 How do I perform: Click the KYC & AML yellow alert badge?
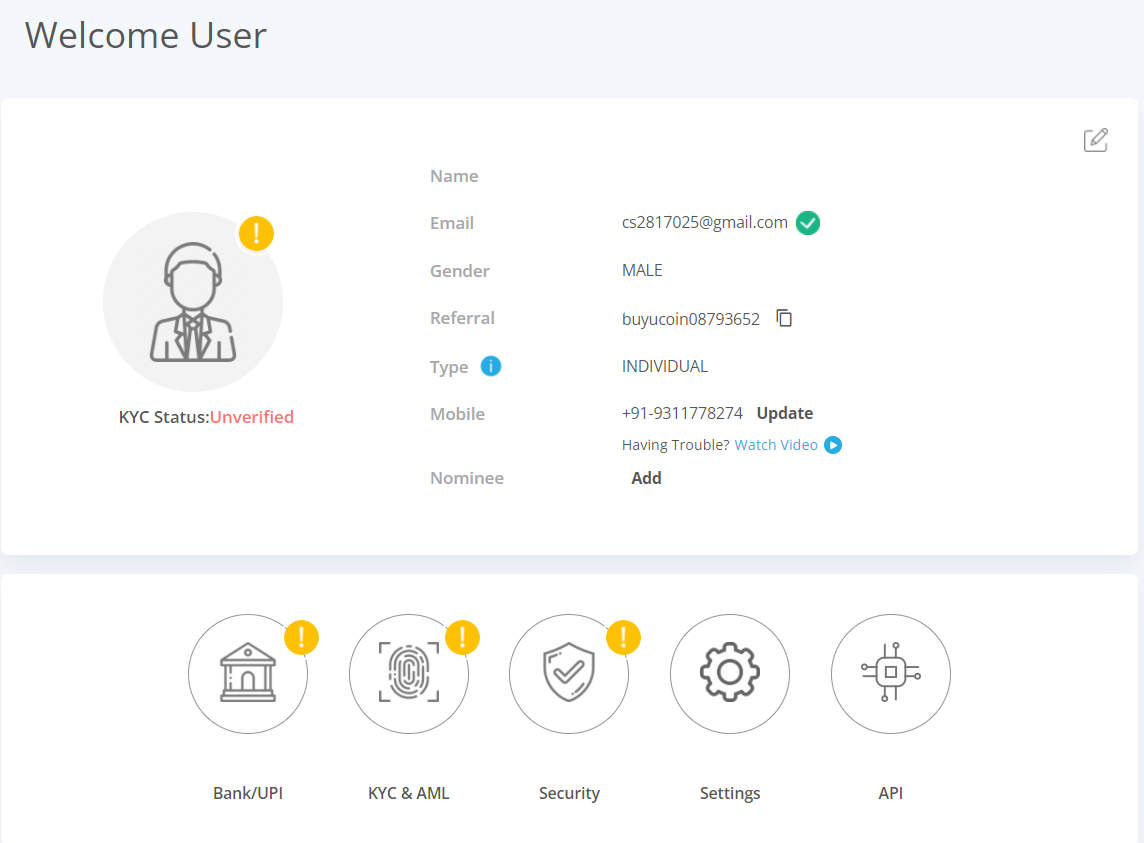click(463, 637)
